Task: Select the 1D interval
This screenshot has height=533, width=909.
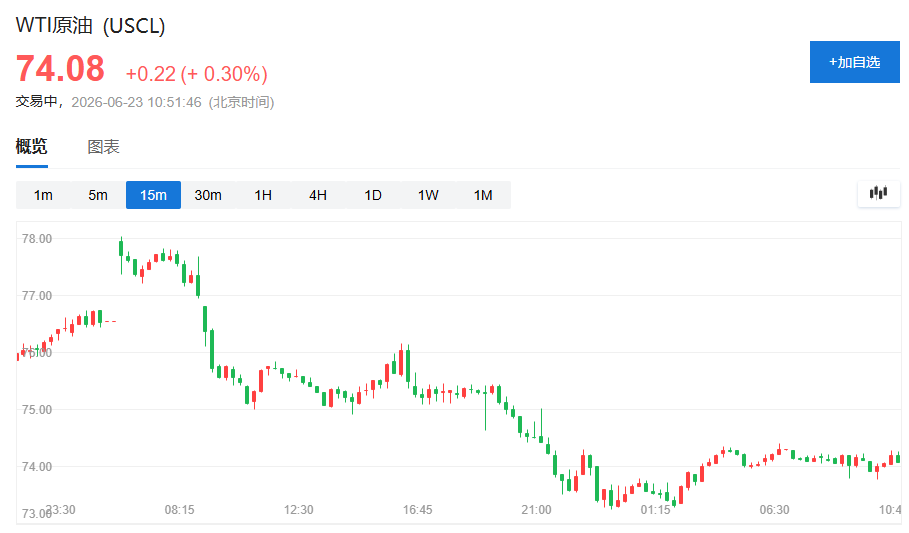Action: click(x=373, y=195)
